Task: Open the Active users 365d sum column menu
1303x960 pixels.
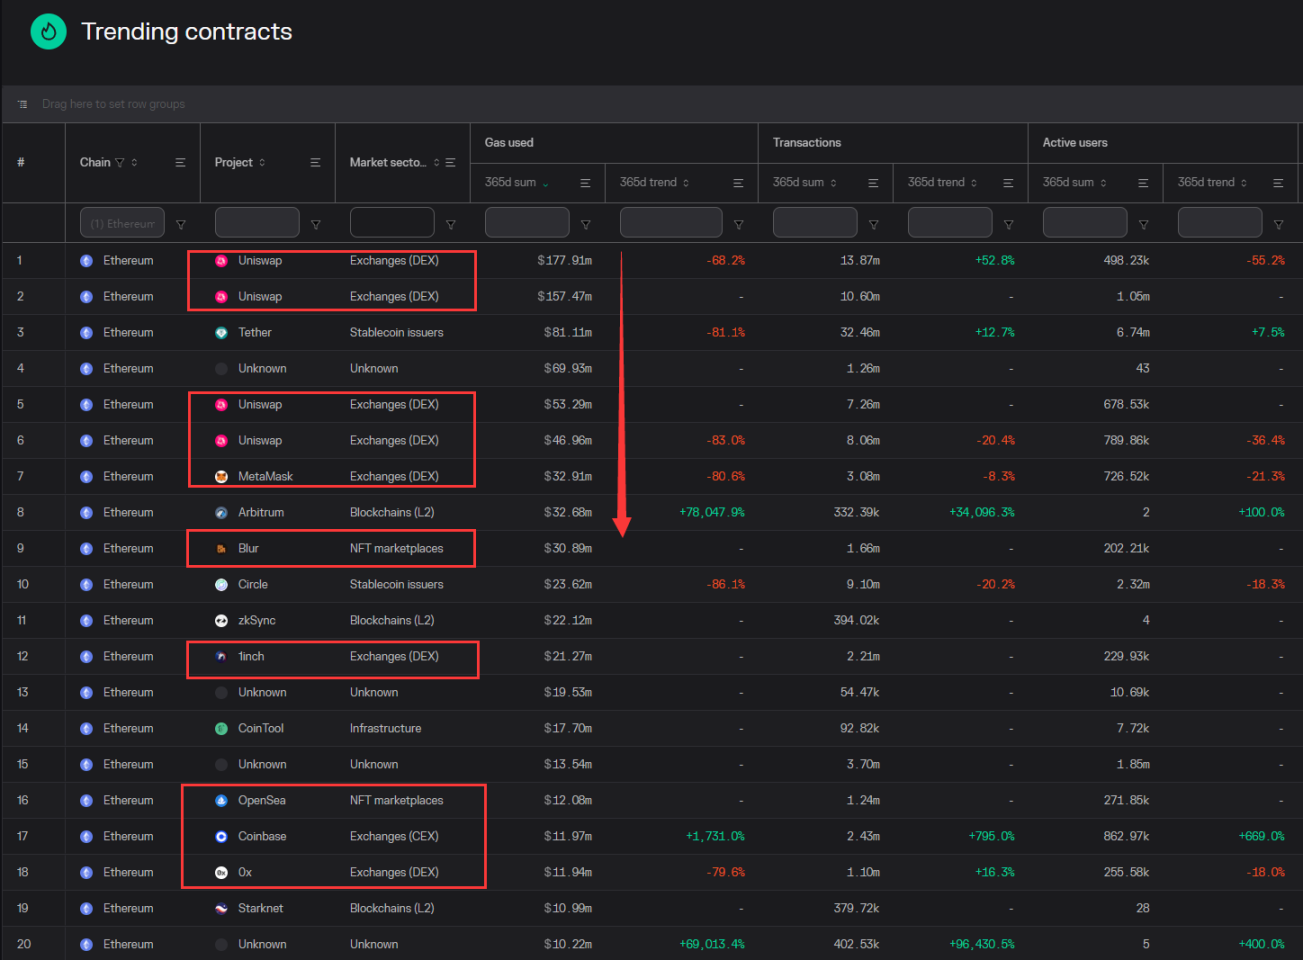Action: click(1143, 183)
